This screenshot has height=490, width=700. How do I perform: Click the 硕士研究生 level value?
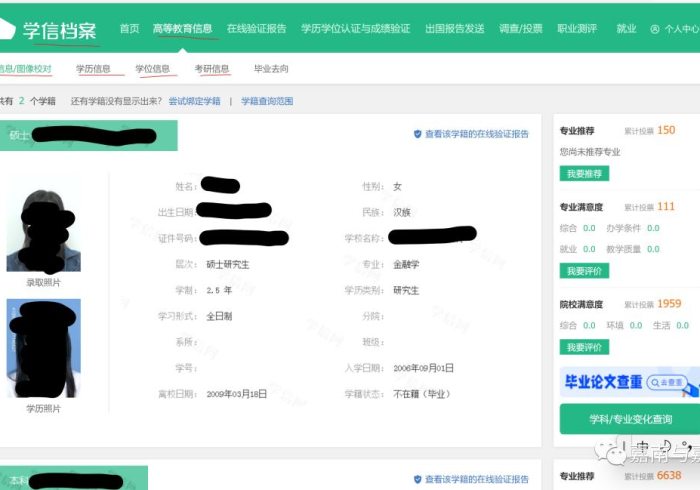(228, 264)
